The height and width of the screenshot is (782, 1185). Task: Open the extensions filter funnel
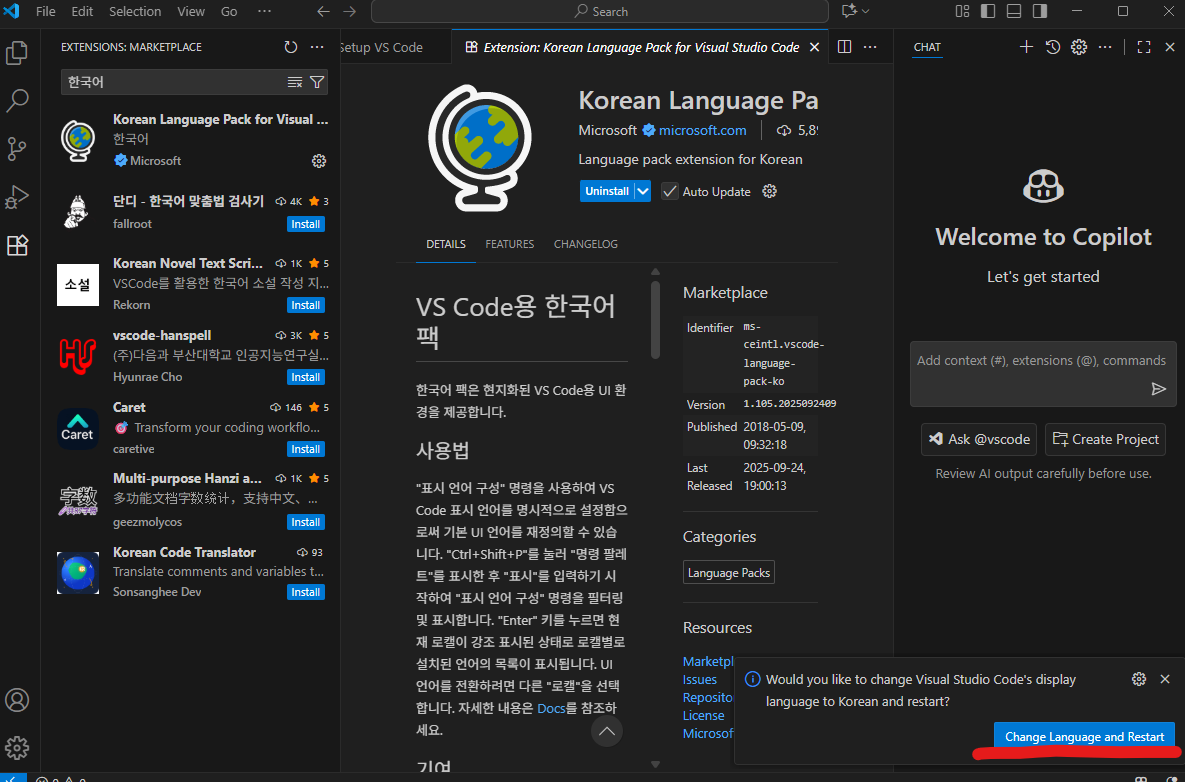pyautogui.click(x=317, y=82)
